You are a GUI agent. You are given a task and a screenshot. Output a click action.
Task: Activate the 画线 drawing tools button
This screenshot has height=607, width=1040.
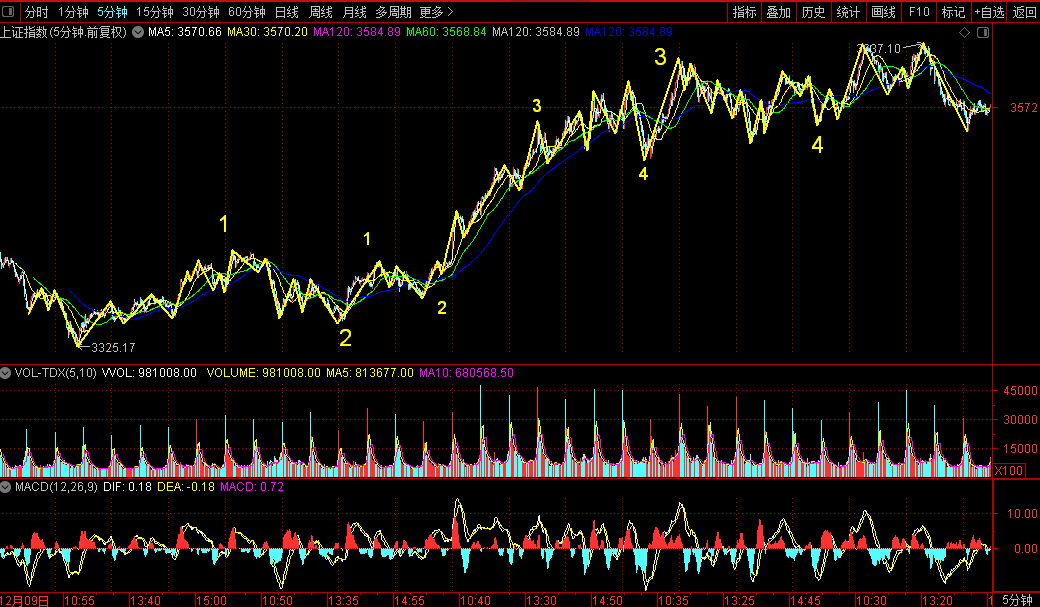[883, 12]
